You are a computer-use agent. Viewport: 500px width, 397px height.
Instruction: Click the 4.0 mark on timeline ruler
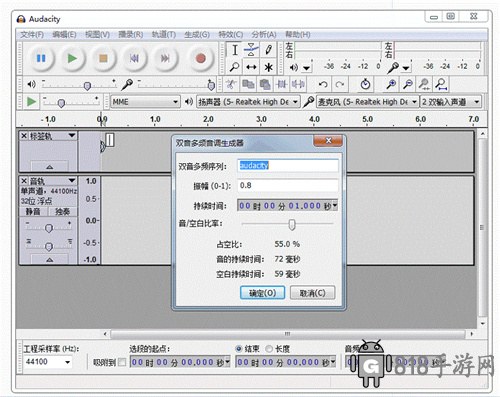click(x=314, y=119)
